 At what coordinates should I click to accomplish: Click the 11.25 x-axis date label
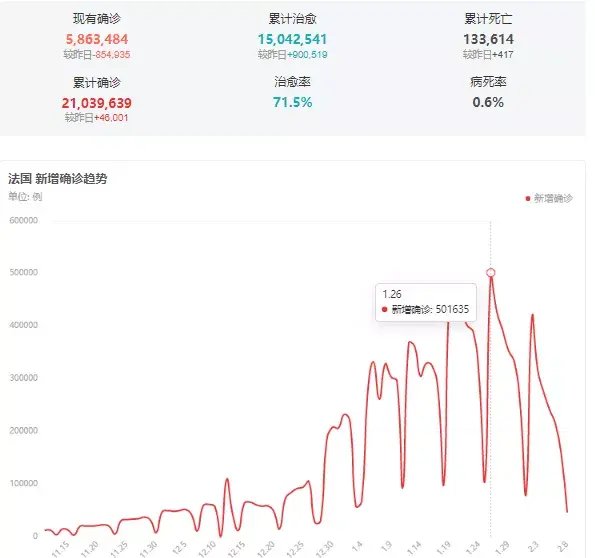pos(119,549)
